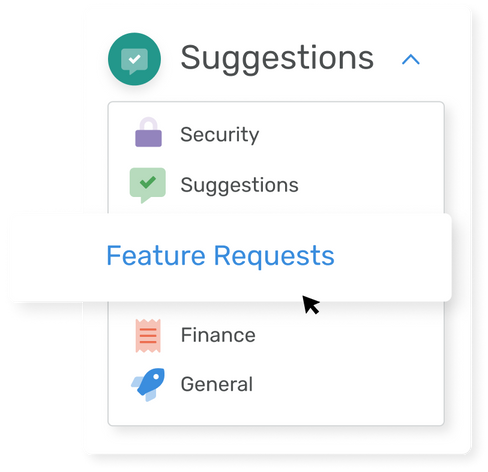Click blank space below General in the list
The width and height of the screenshot is (488, 472).
[x=276, y=413]
